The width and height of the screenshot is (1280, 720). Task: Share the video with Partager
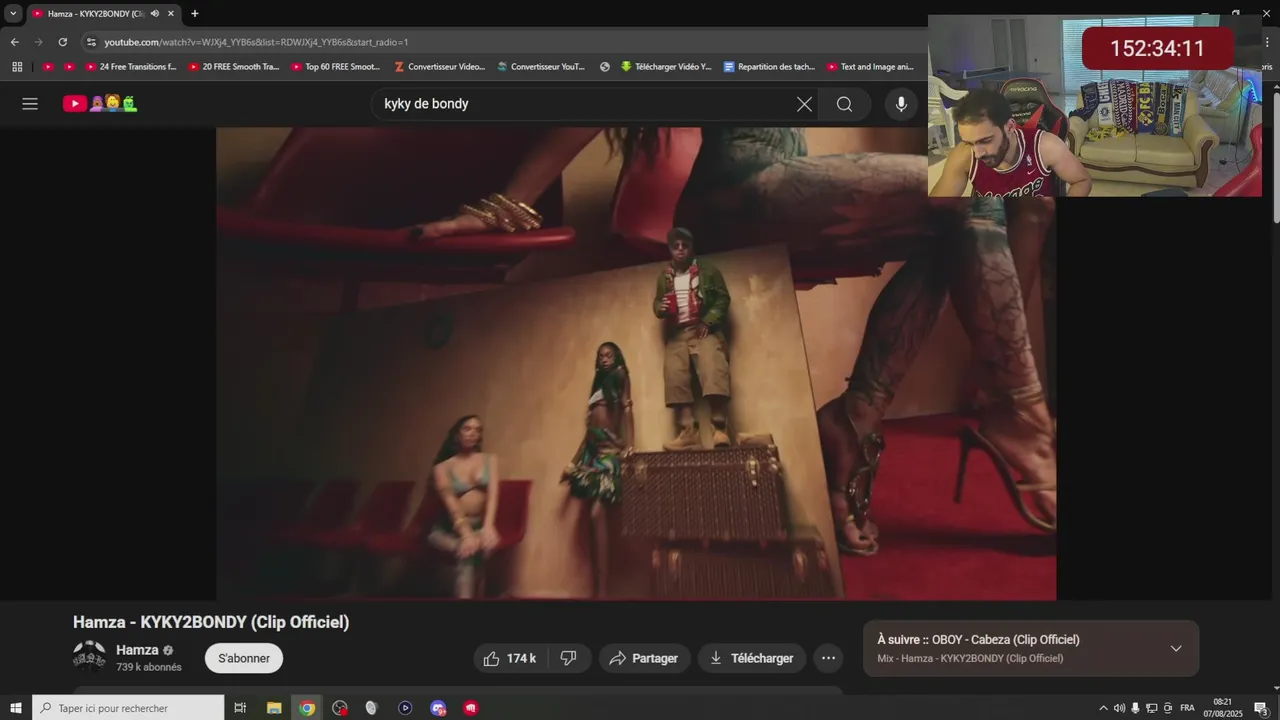[x=644, y=658]
